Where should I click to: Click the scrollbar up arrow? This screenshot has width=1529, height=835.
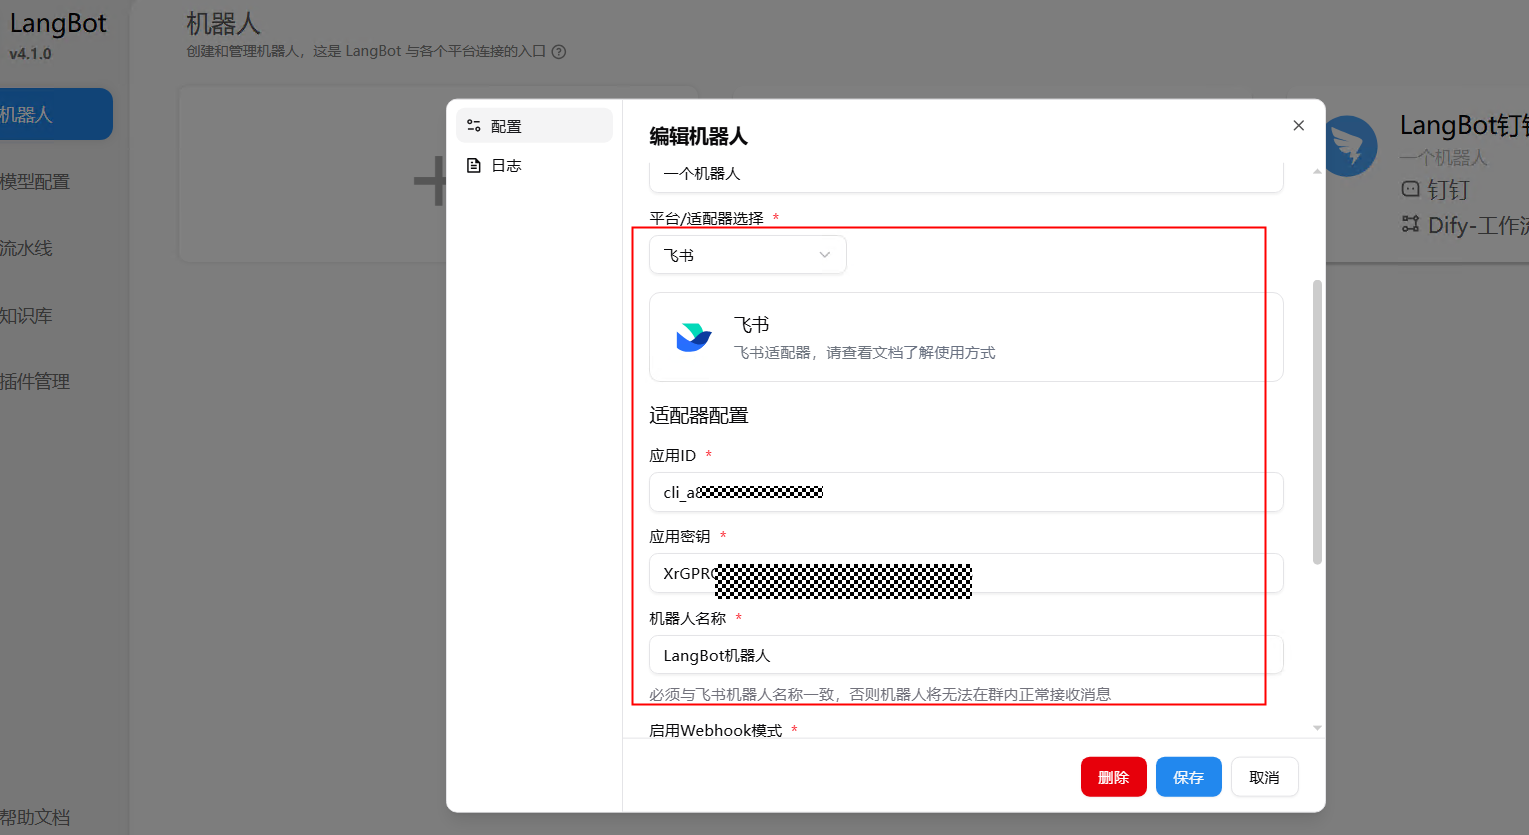1317,171
